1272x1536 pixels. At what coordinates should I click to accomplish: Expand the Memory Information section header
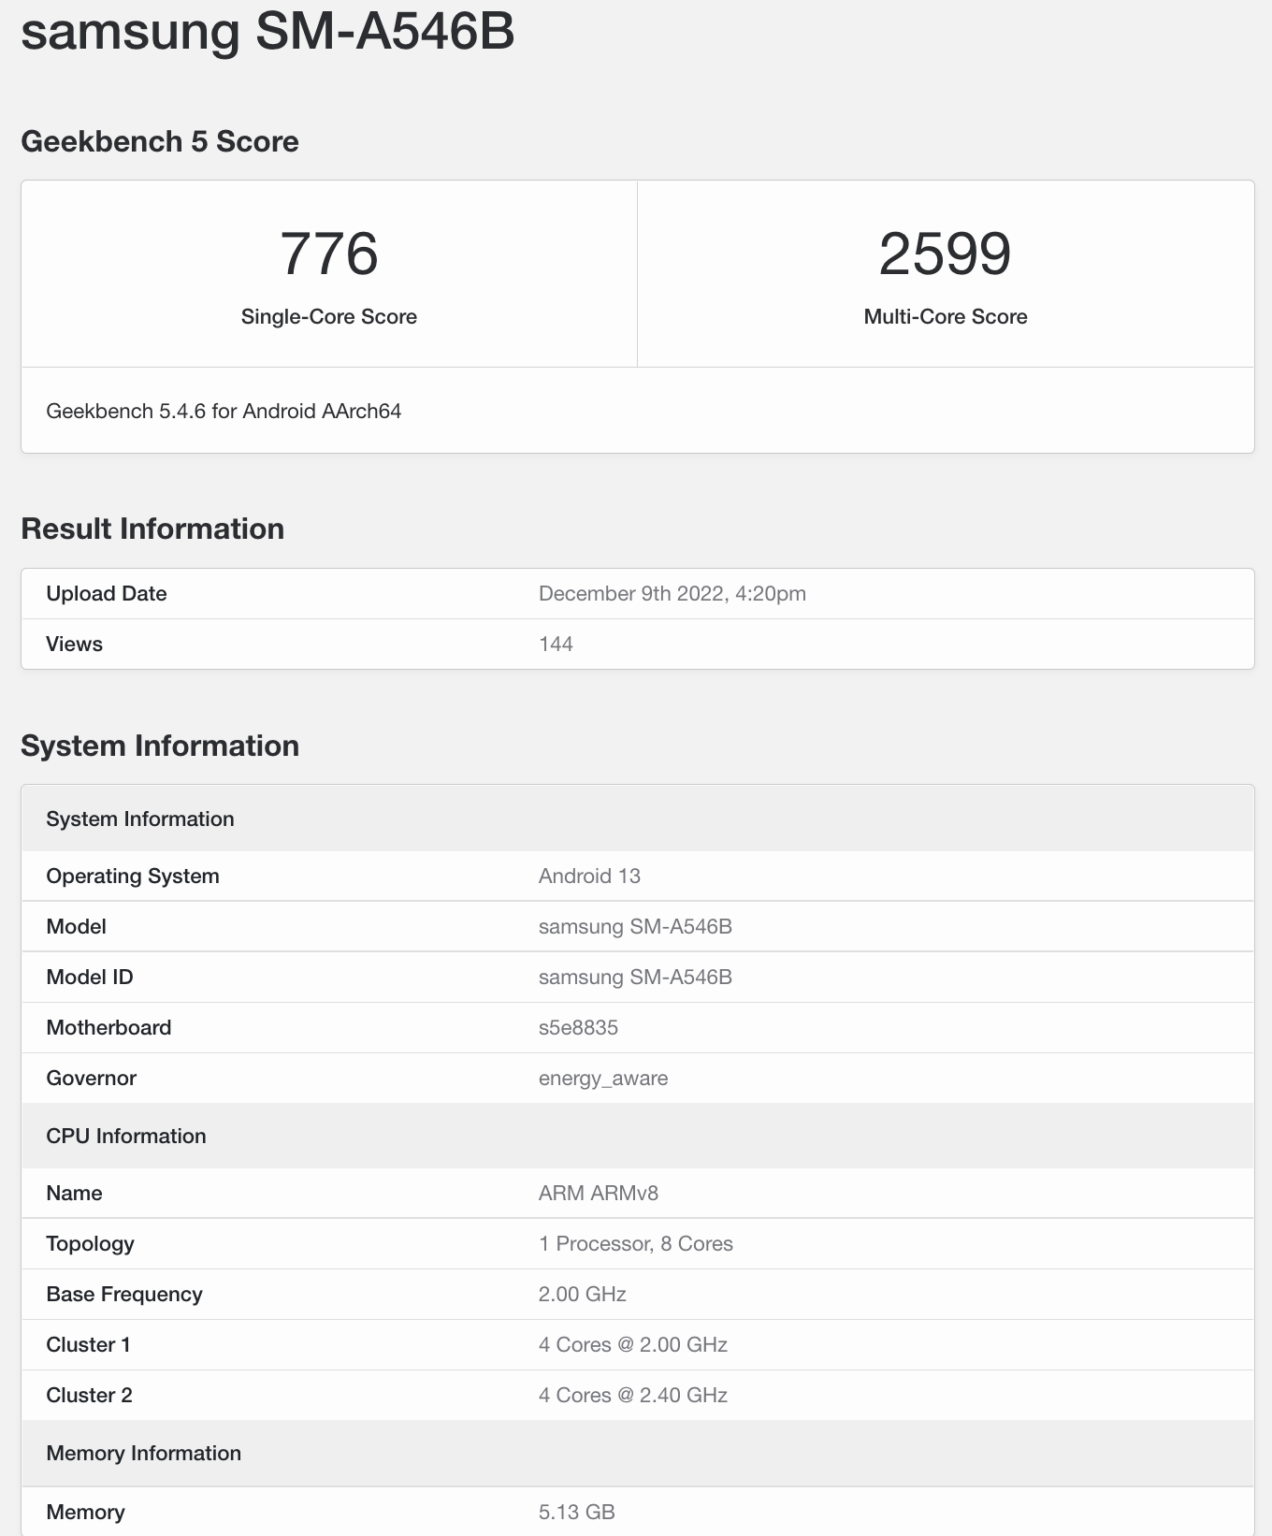point(143,1453)
